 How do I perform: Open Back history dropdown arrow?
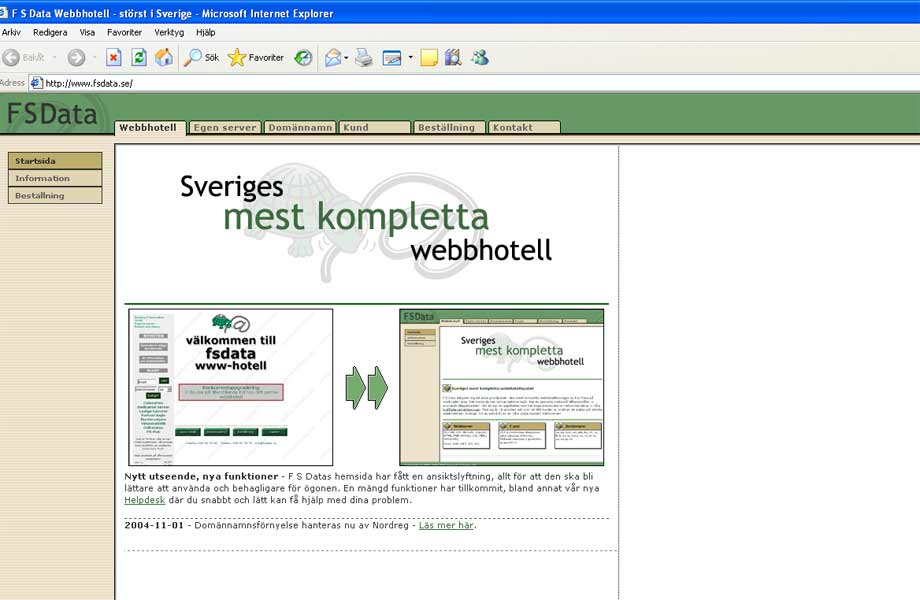tap(54, 57)
